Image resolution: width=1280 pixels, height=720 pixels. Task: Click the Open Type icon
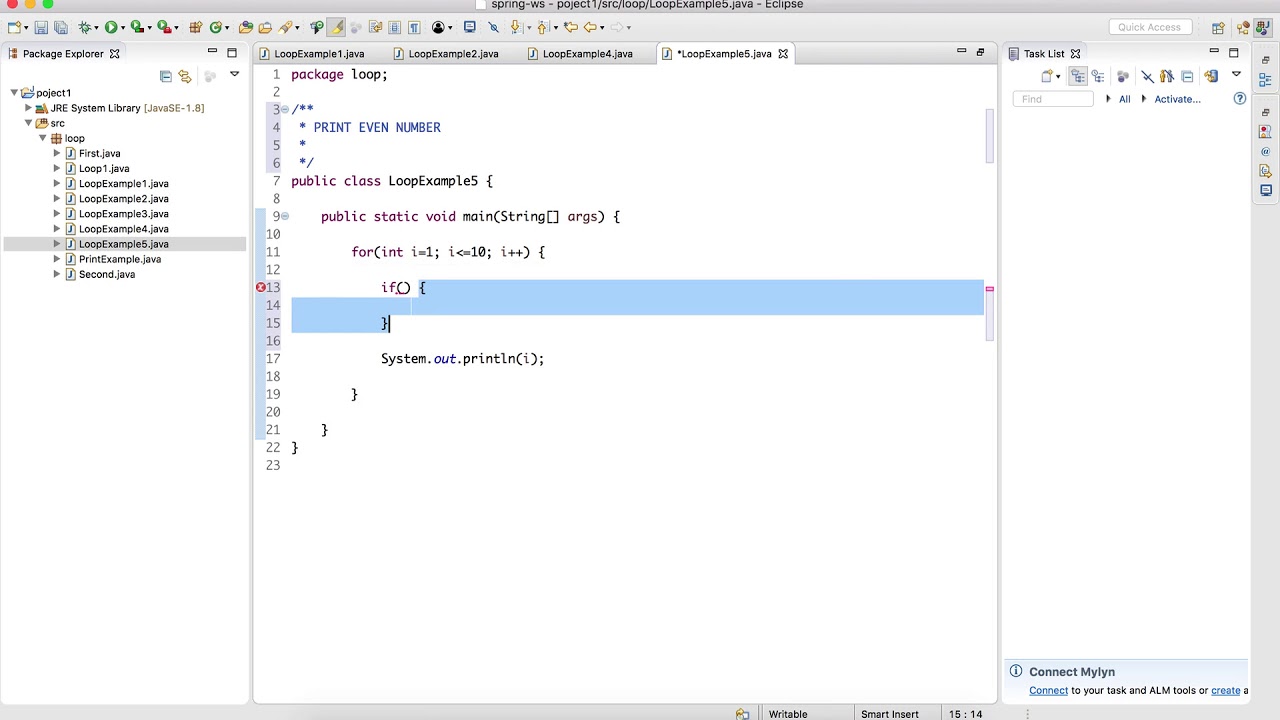[x=245, y=27]
